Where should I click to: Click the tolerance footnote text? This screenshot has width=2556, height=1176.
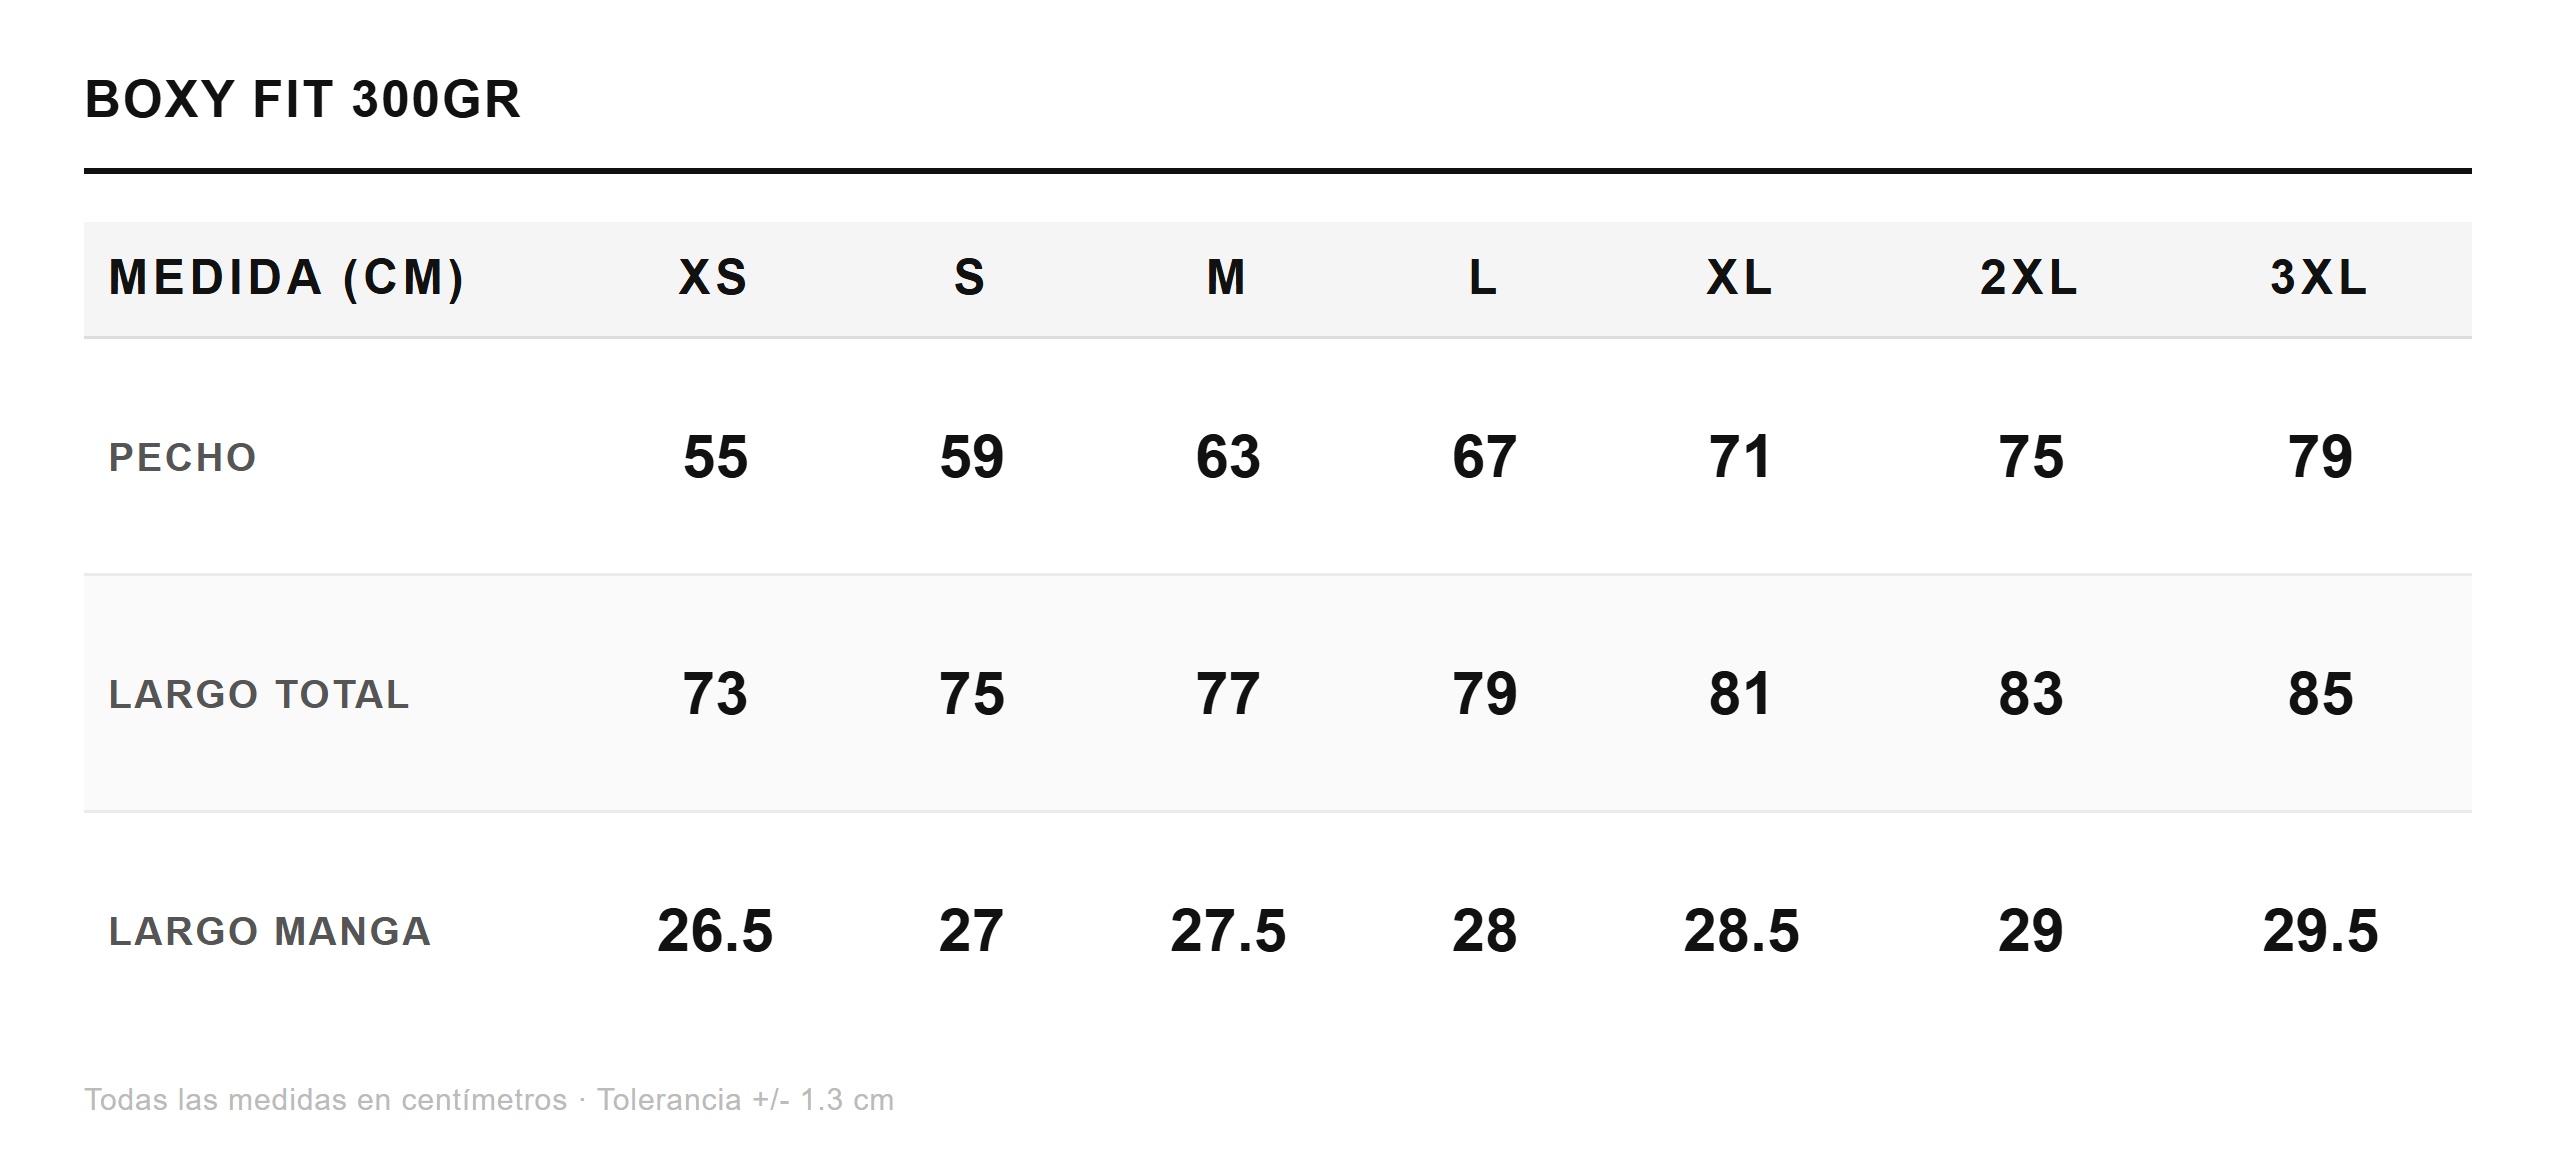[x=489, y=1100]
